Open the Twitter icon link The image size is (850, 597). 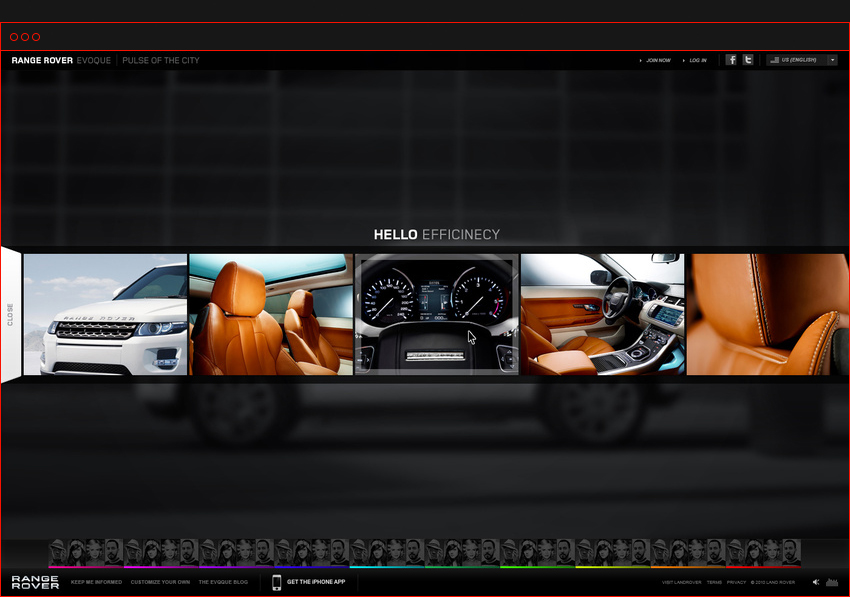point(748,60)
